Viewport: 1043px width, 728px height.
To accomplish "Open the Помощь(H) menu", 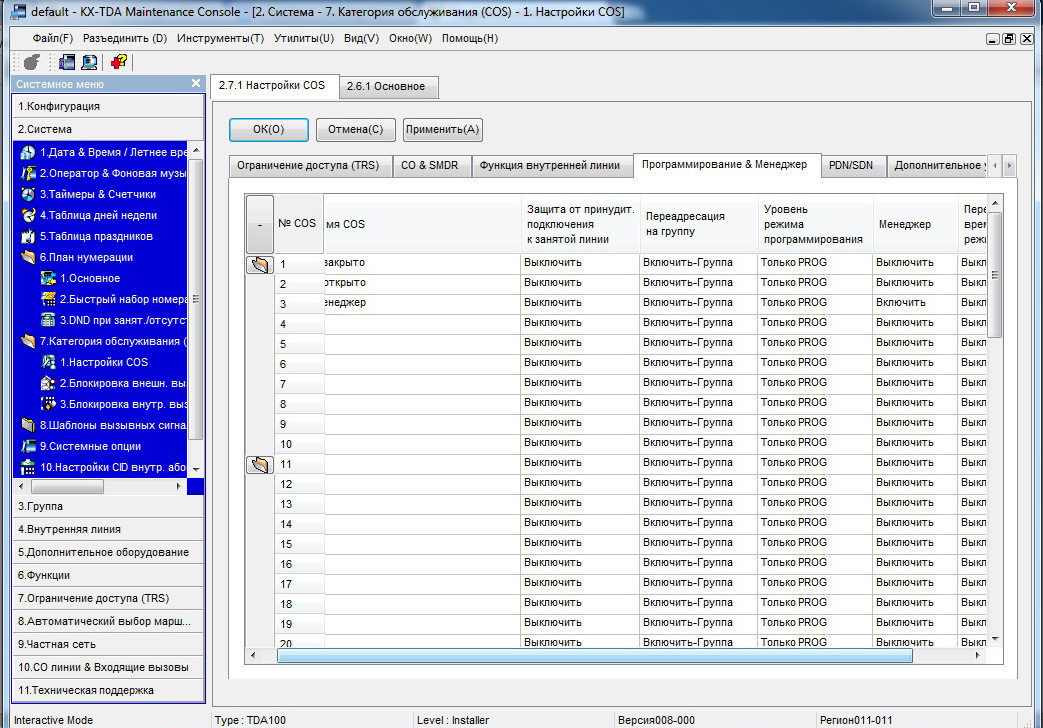I will tap(470, 39).
